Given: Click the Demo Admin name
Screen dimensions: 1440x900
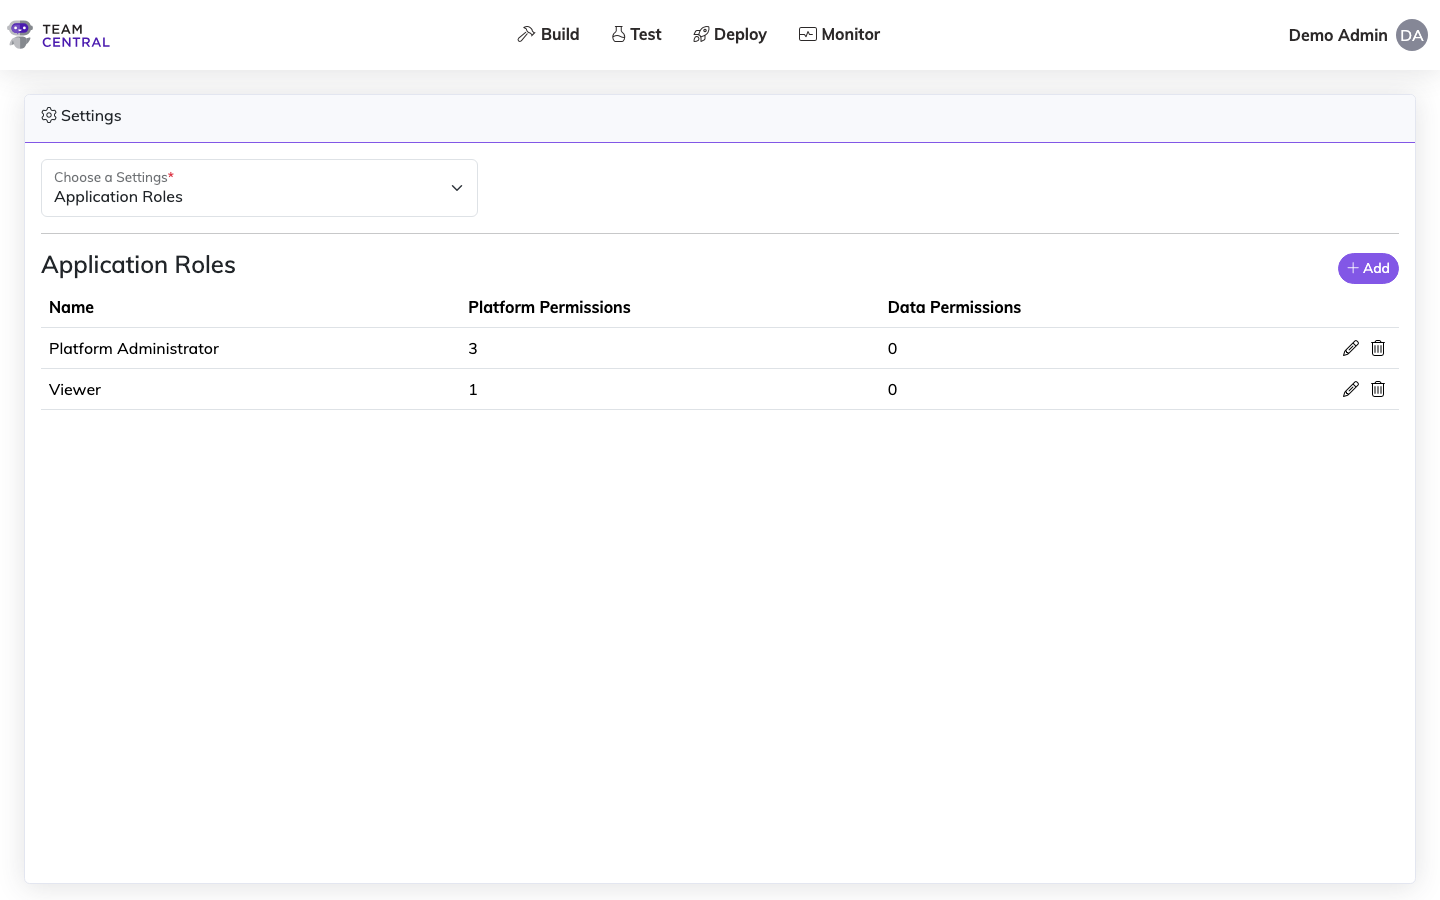Looking at the screenshot, I should (1338, 34).
